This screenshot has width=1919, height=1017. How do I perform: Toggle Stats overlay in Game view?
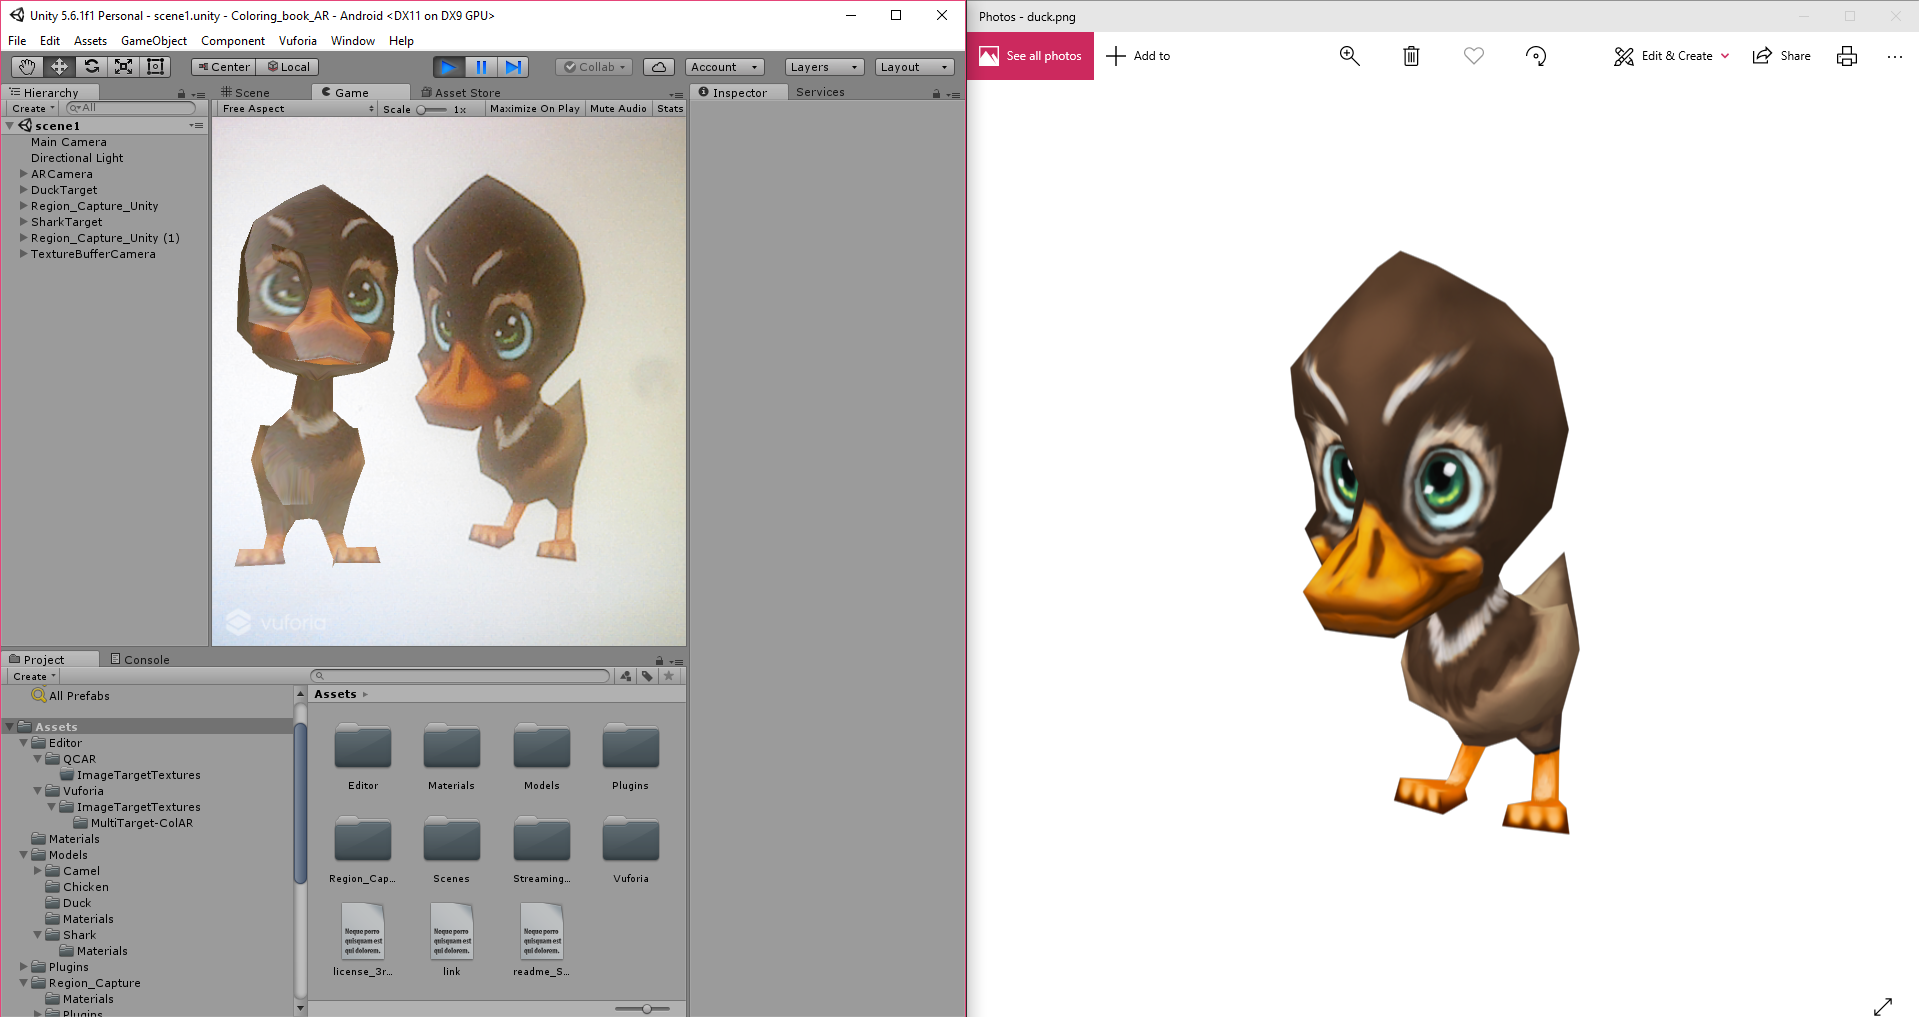point(670,109)
